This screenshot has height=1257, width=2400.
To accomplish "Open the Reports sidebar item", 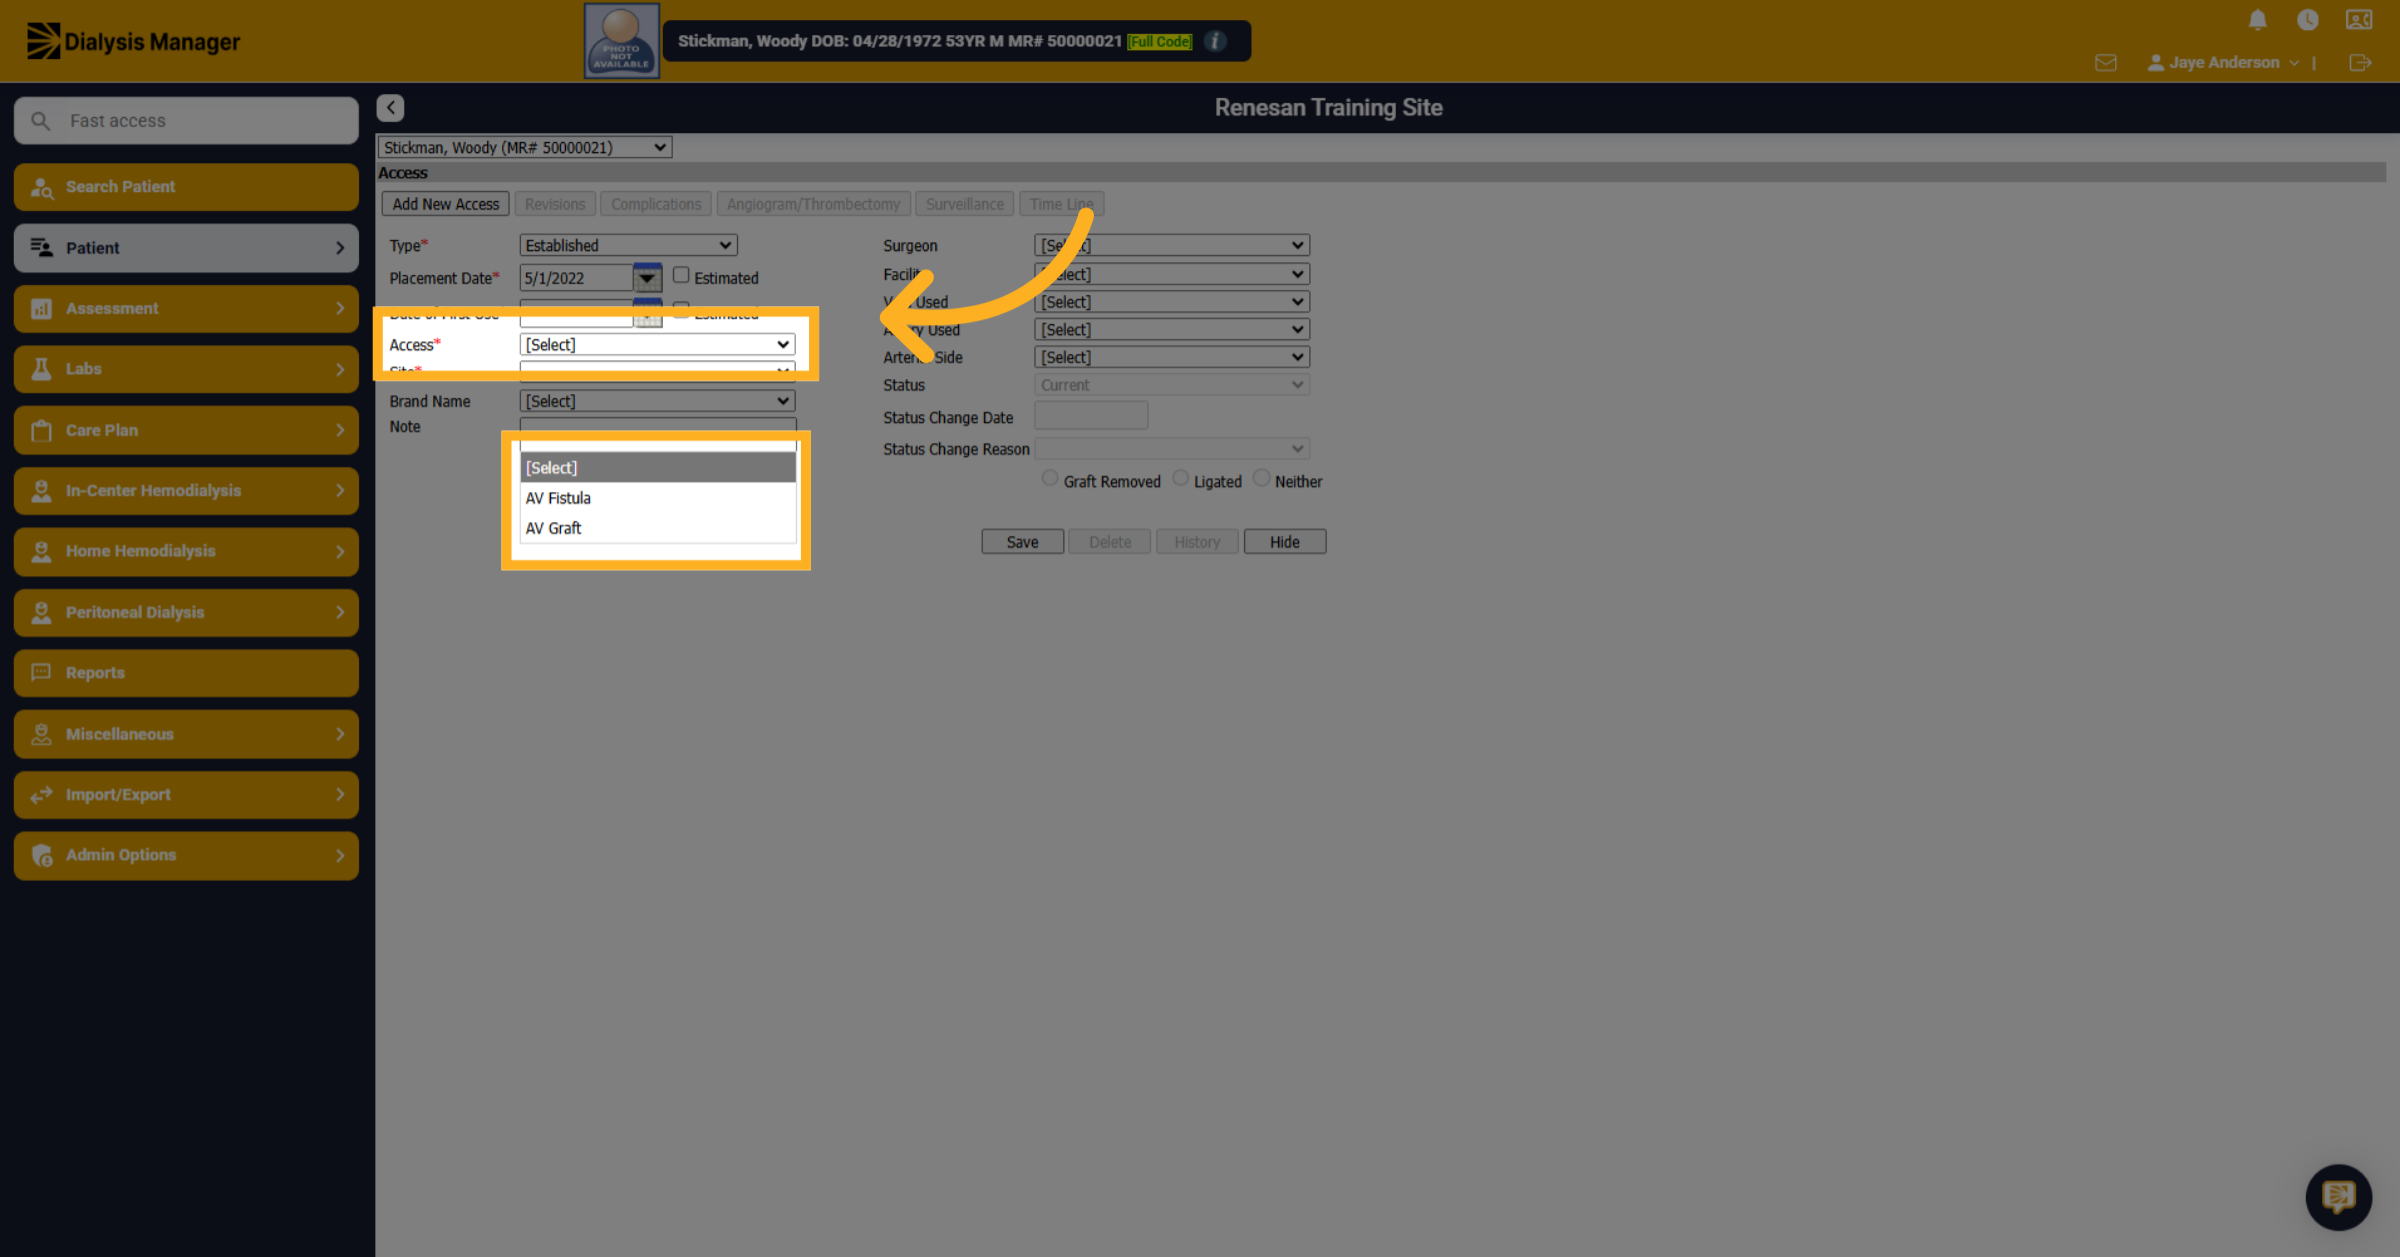I will click(x=186, y=673).
